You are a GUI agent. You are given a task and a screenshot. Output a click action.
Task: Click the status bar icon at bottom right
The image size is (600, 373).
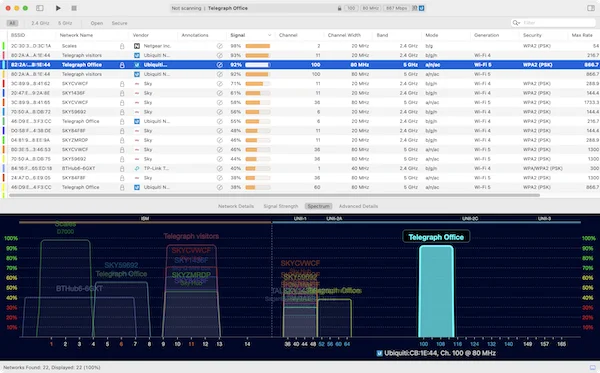click(x=592, y=367)
